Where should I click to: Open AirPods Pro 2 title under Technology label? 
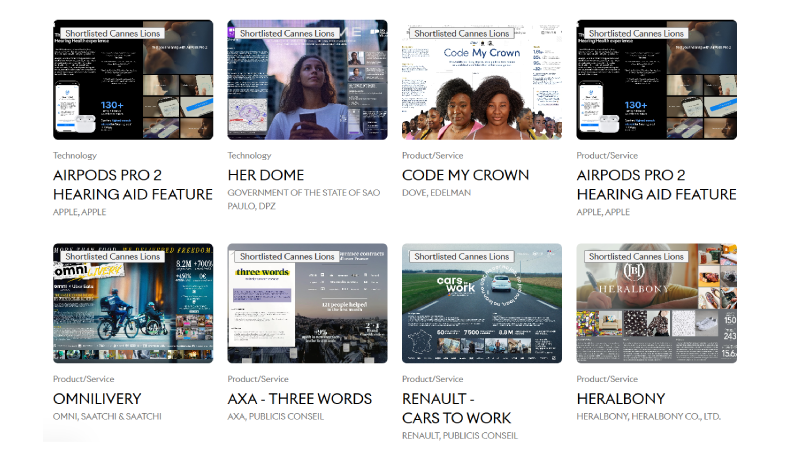coord(133,185)
